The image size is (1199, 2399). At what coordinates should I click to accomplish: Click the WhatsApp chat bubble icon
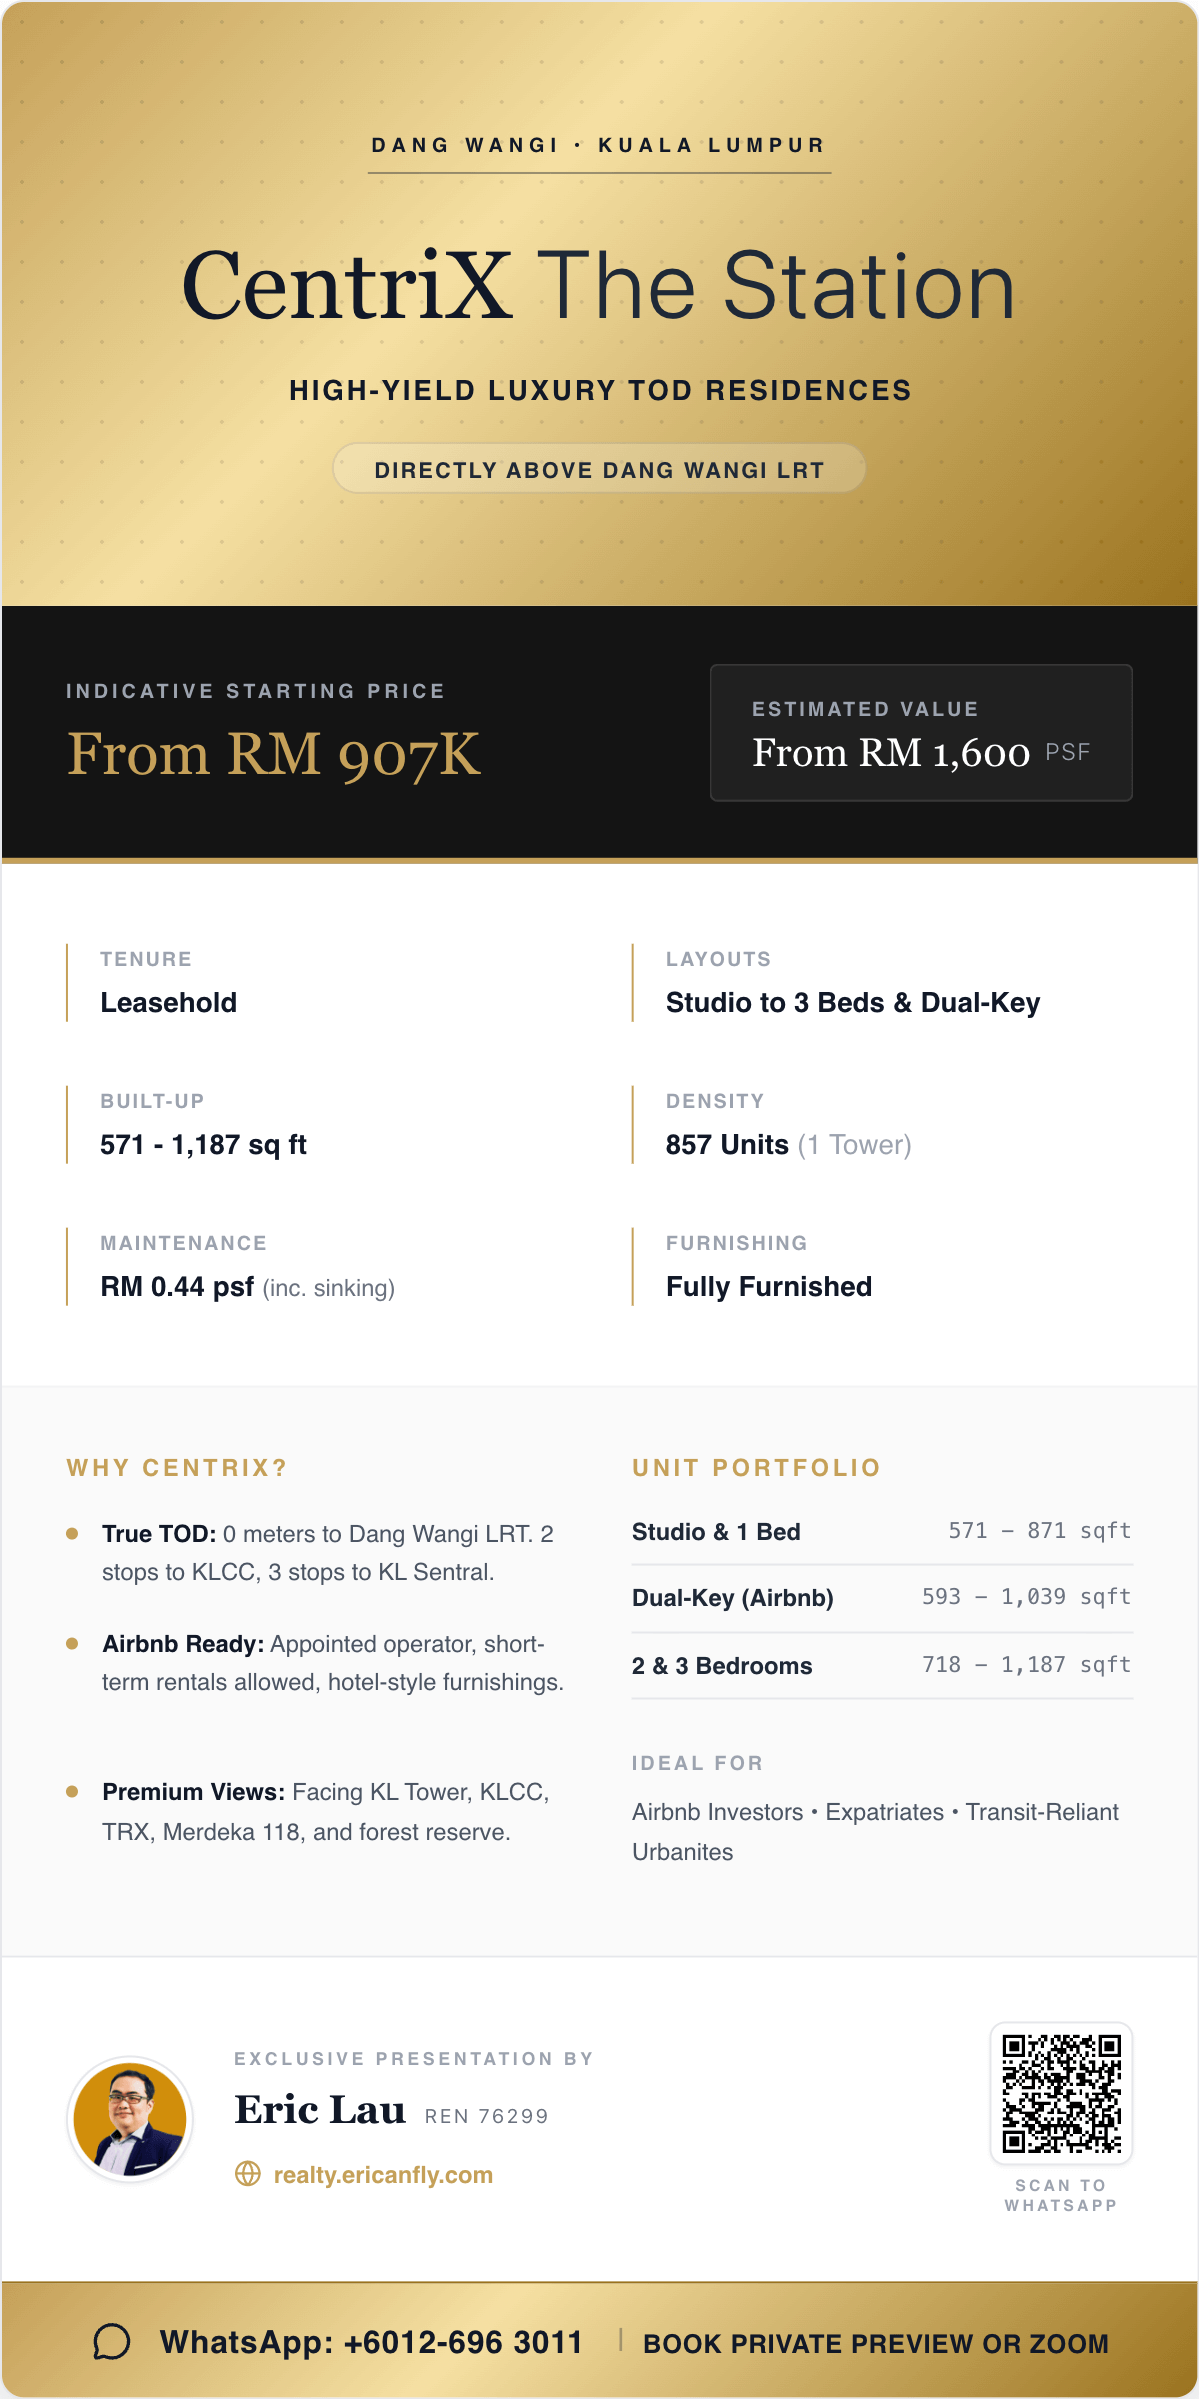(112, 2342)
